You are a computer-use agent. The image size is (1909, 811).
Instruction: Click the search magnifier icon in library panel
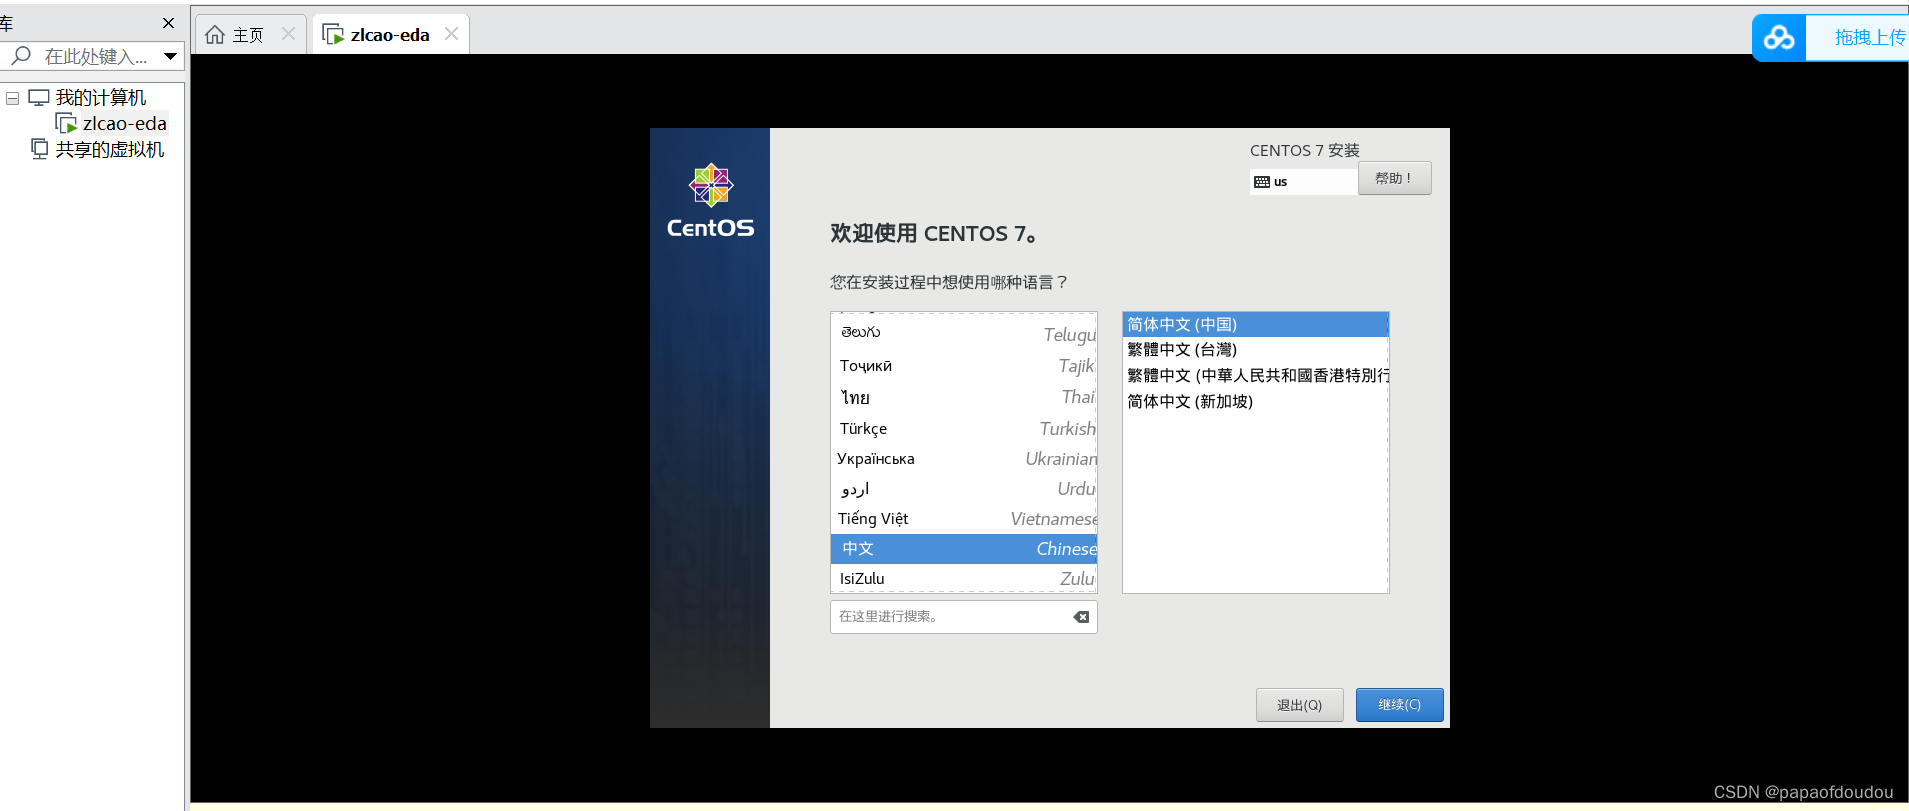[21, 56]
